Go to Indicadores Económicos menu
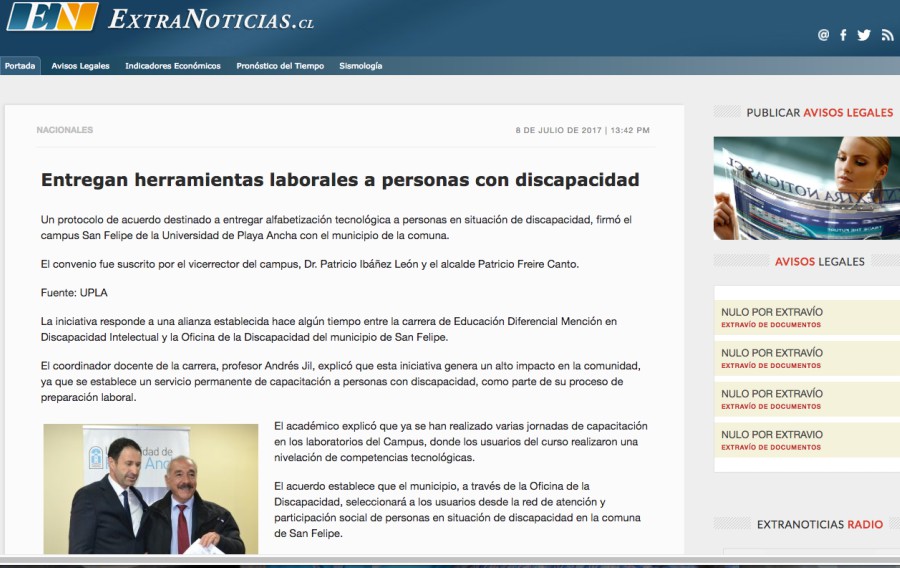 pyautogui.click(x=172, y=66)
